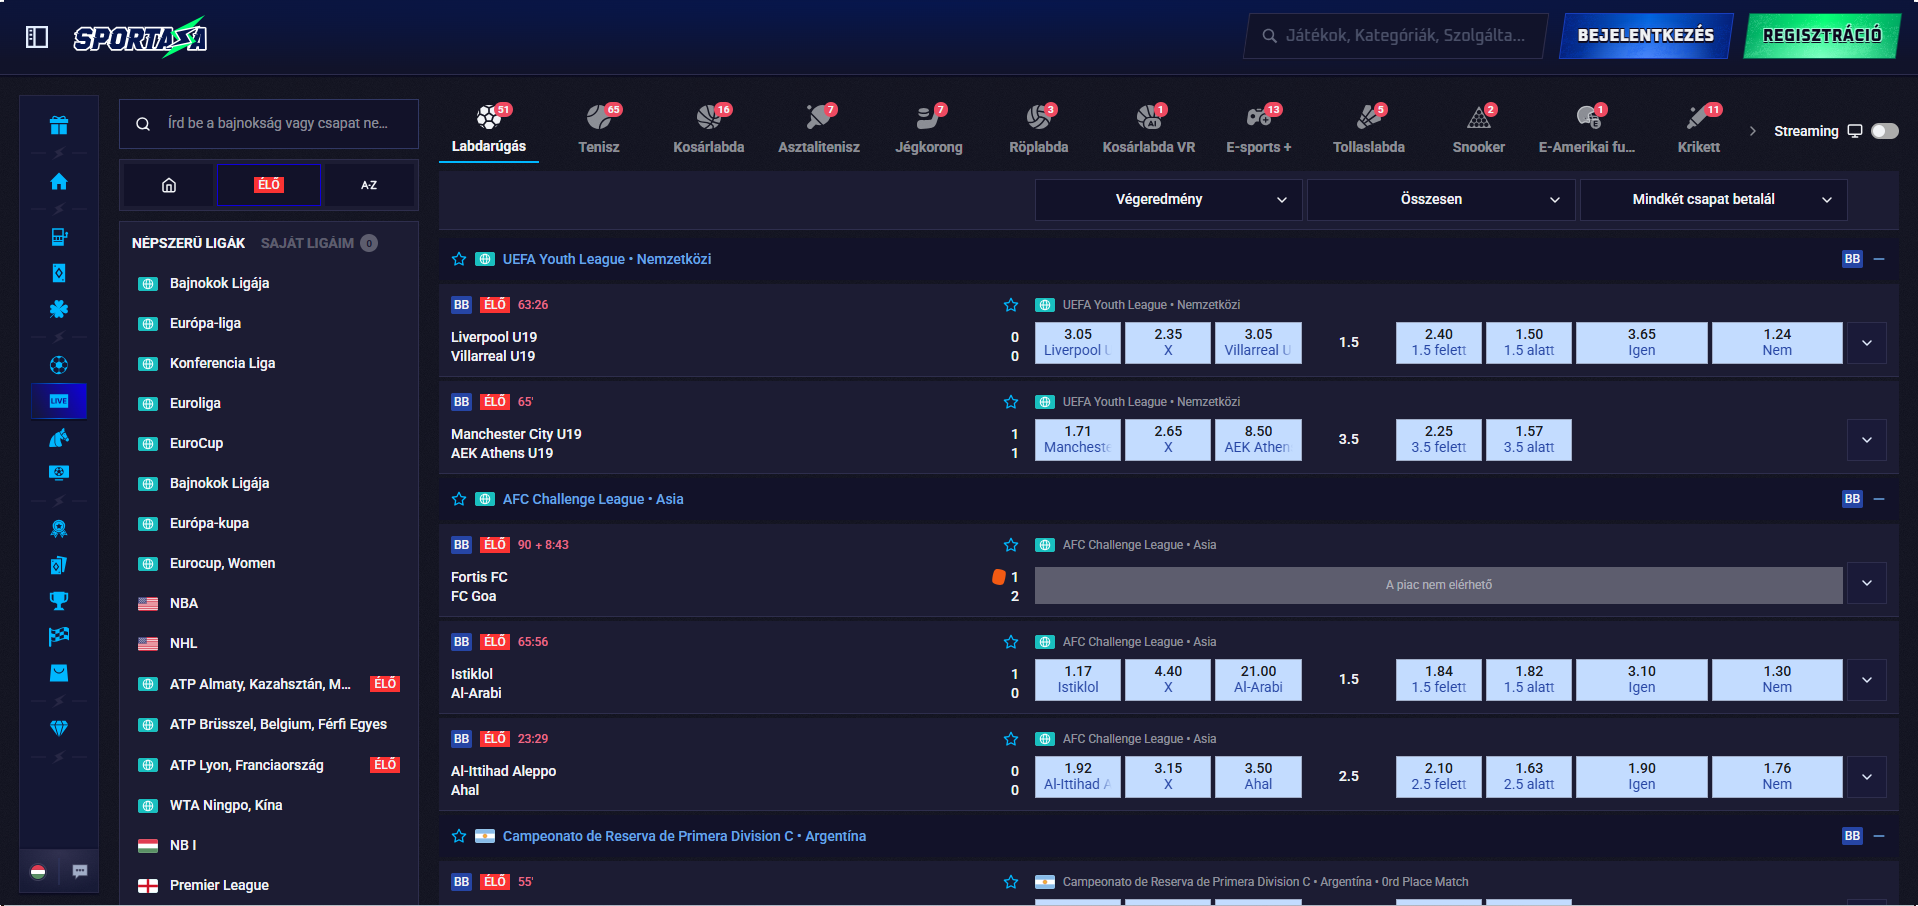Select the ÉLŐ live filter tab
This screenshot has width=1918, height=906.
tap(269, 185)
